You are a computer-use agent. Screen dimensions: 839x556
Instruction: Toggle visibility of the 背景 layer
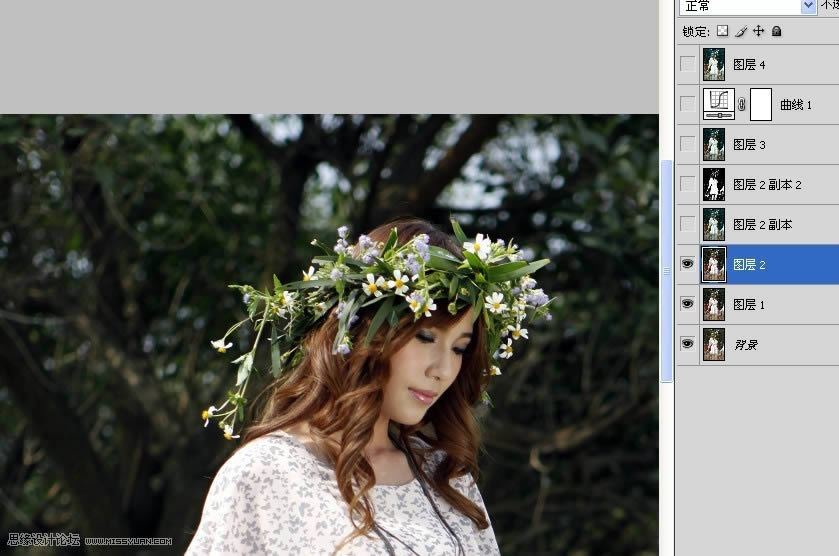687,344
